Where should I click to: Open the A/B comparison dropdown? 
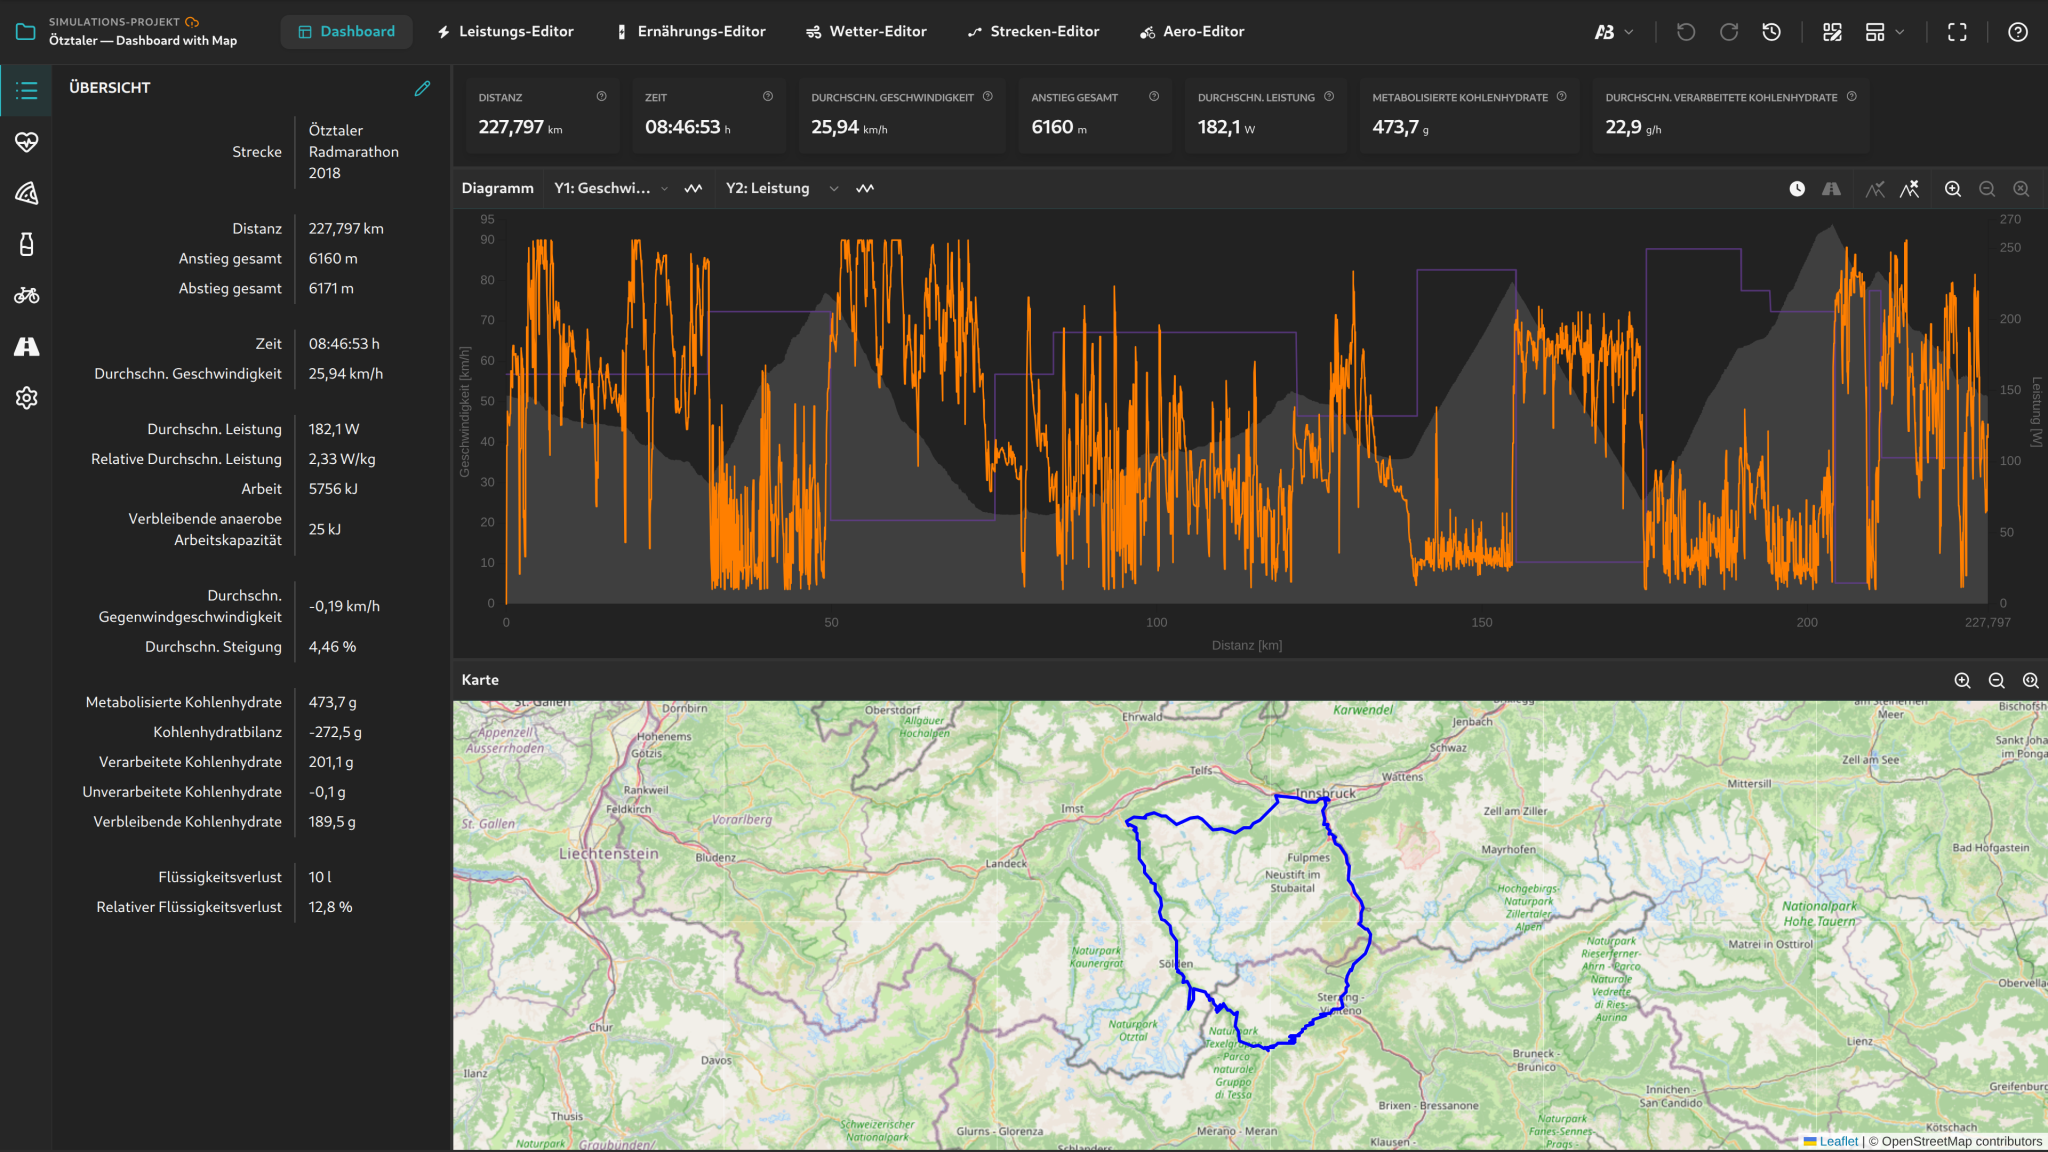pyautogui.click(x=1614, y=32)
